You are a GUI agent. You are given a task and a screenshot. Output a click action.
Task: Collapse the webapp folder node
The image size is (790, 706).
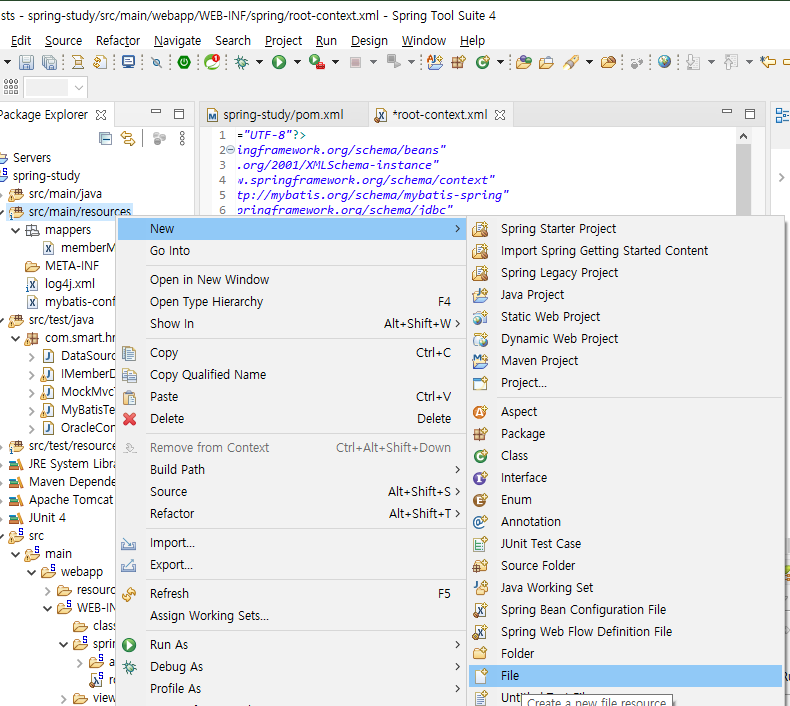[x=32, y=572]
